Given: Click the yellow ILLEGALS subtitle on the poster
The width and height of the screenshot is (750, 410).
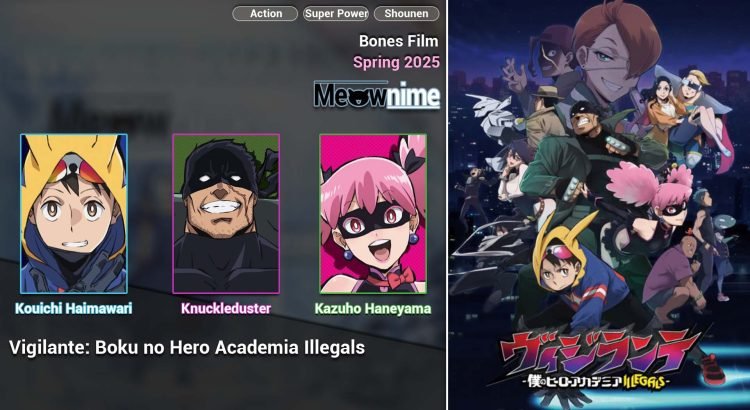Looking at the screenshot, I should 645,381.
